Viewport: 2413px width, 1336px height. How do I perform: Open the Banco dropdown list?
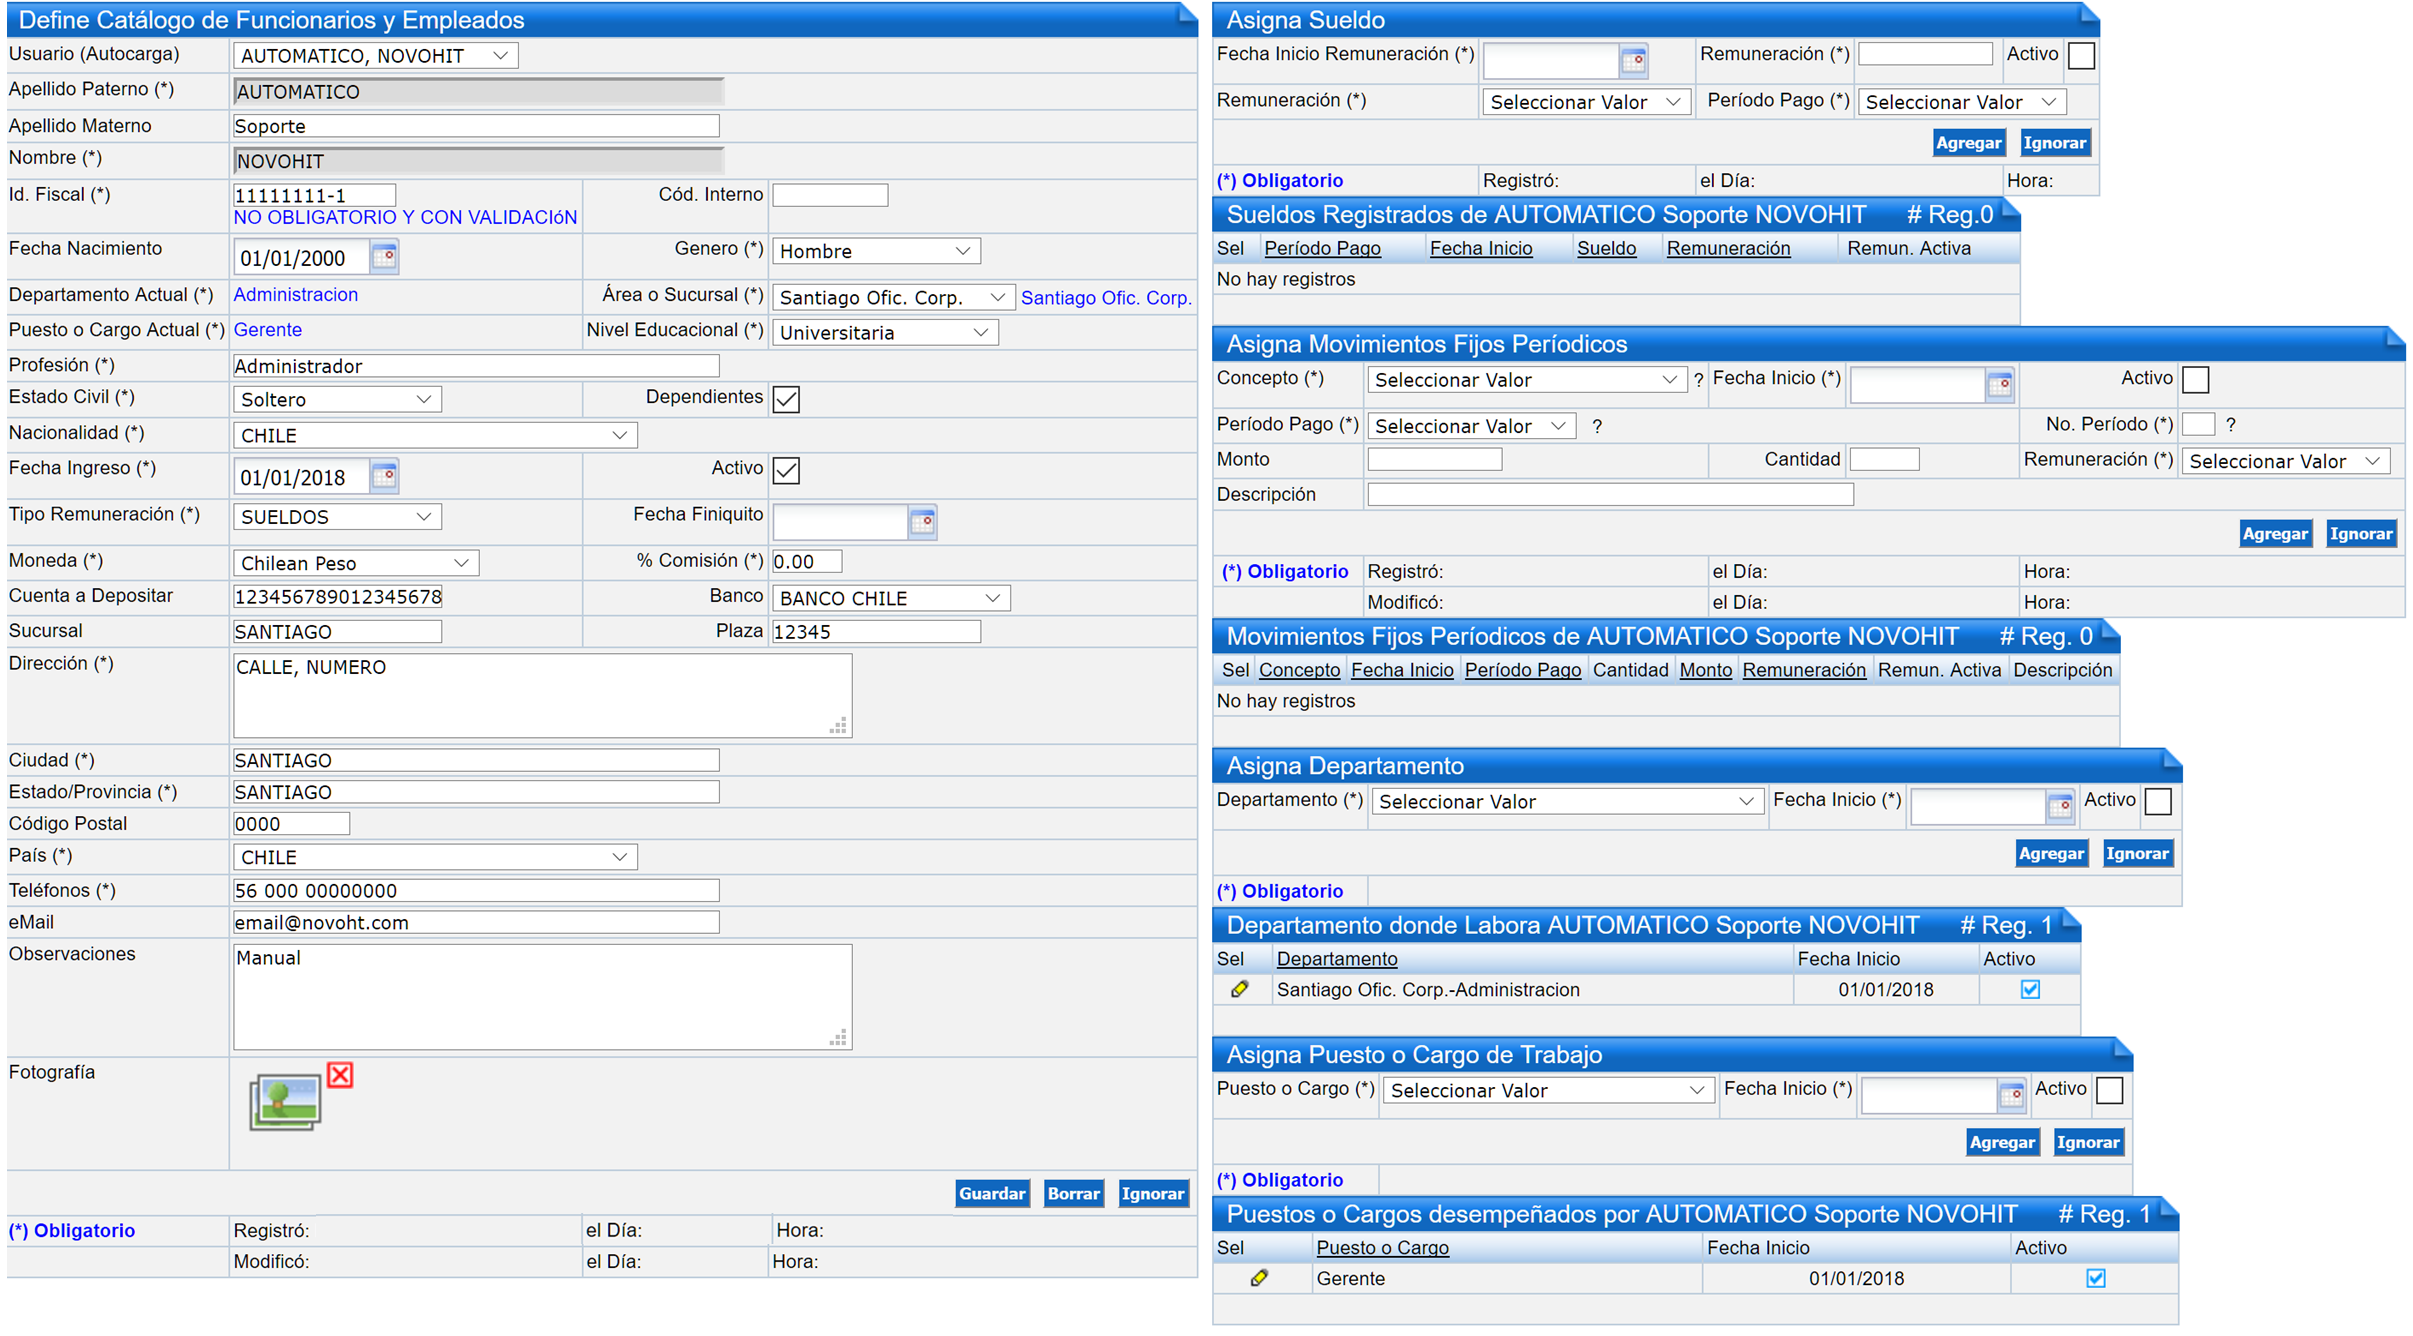click(x=890, y=598)
